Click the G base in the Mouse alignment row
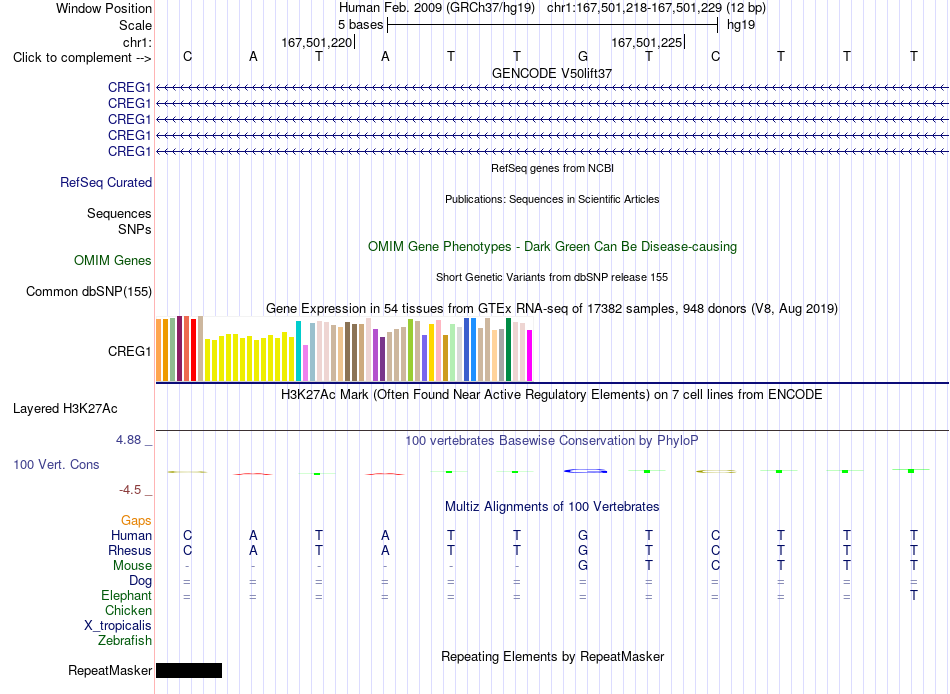 click(x=583, y=566)
